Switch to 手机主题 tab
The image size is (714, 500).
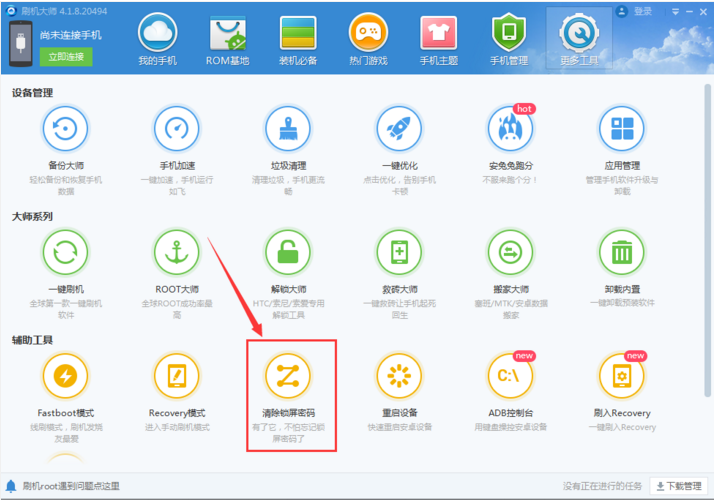[439, 40]
